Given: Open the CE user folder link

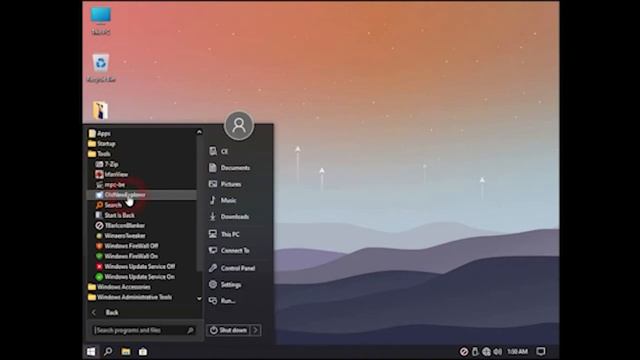Looking at the screenshot, I should [x=218, y=151].
